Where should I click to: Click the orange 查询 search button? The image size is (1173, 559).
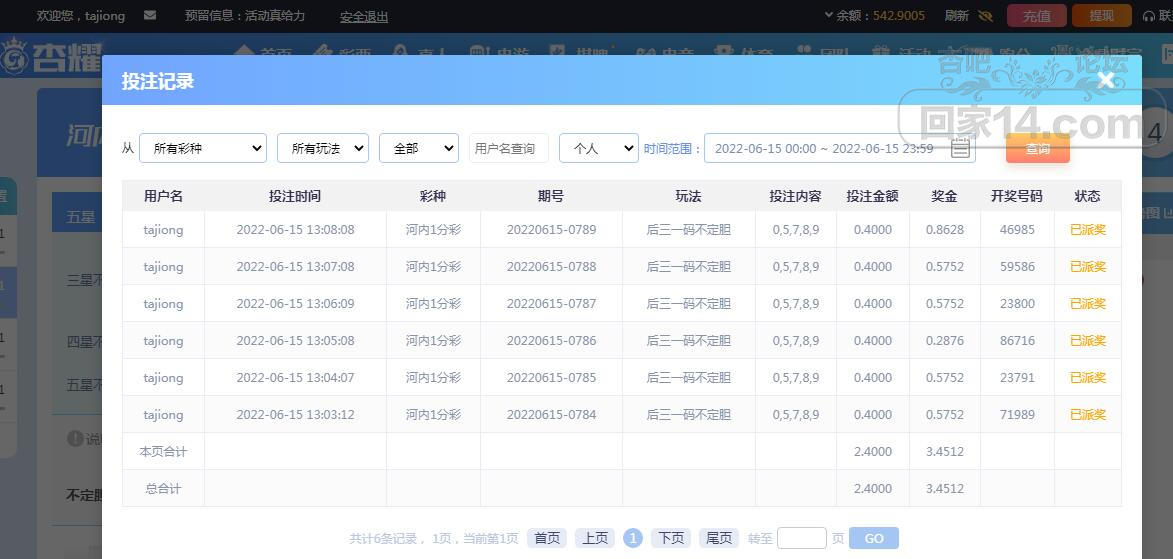1037,148
